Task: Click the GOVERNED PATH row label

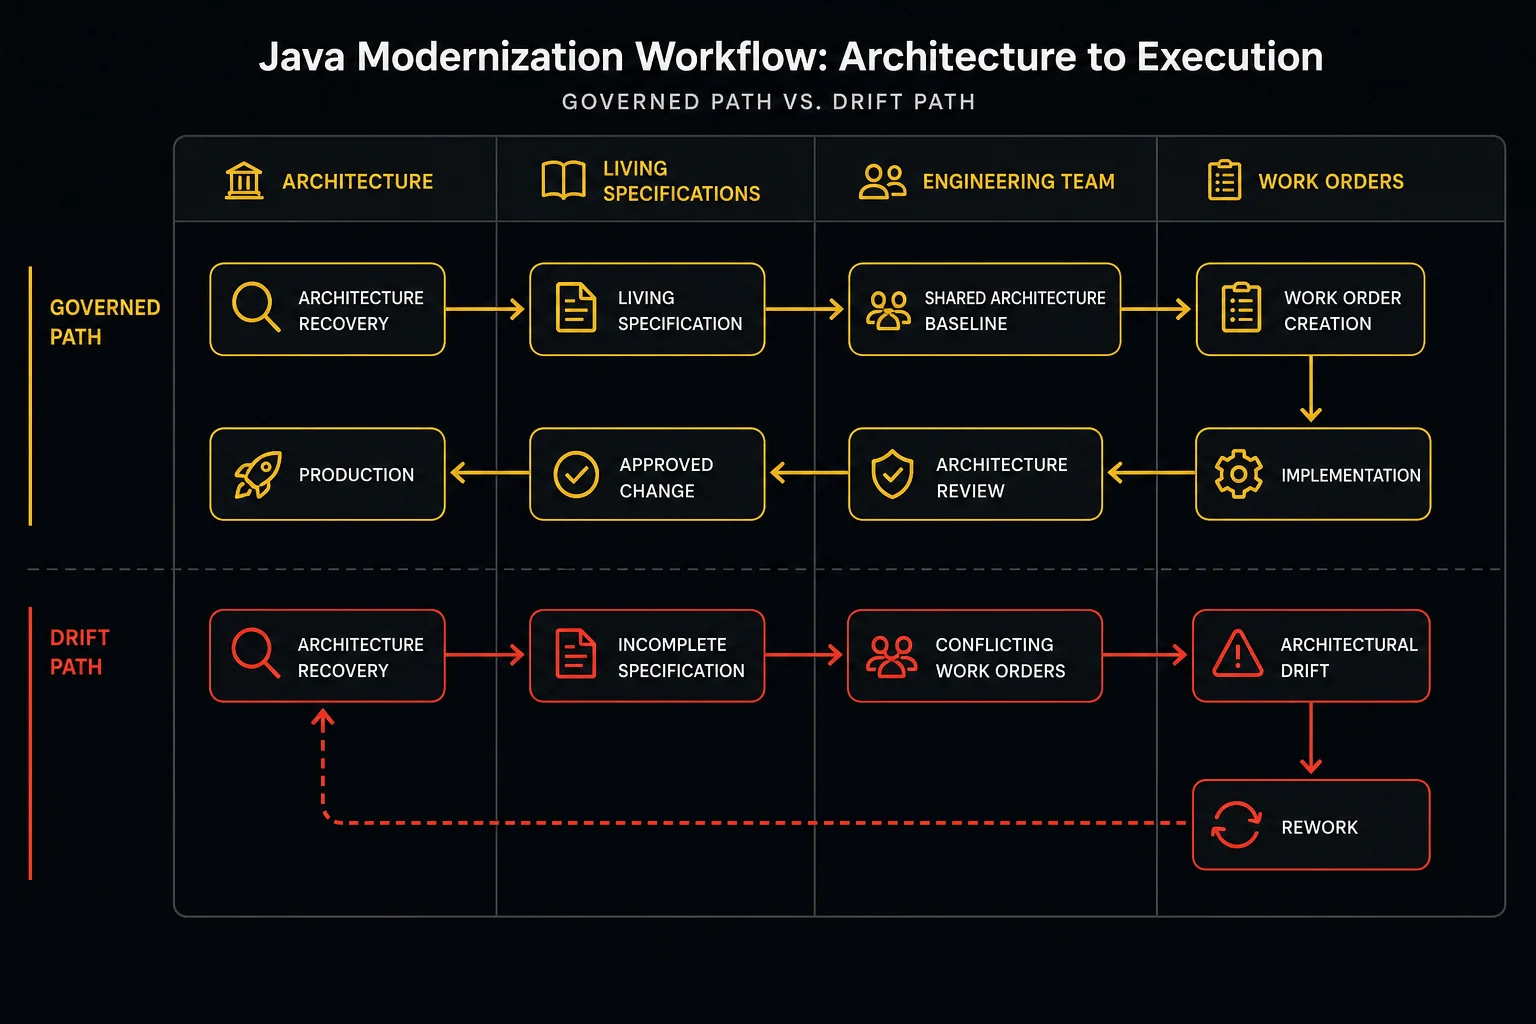Action: [x=105, y=322]
